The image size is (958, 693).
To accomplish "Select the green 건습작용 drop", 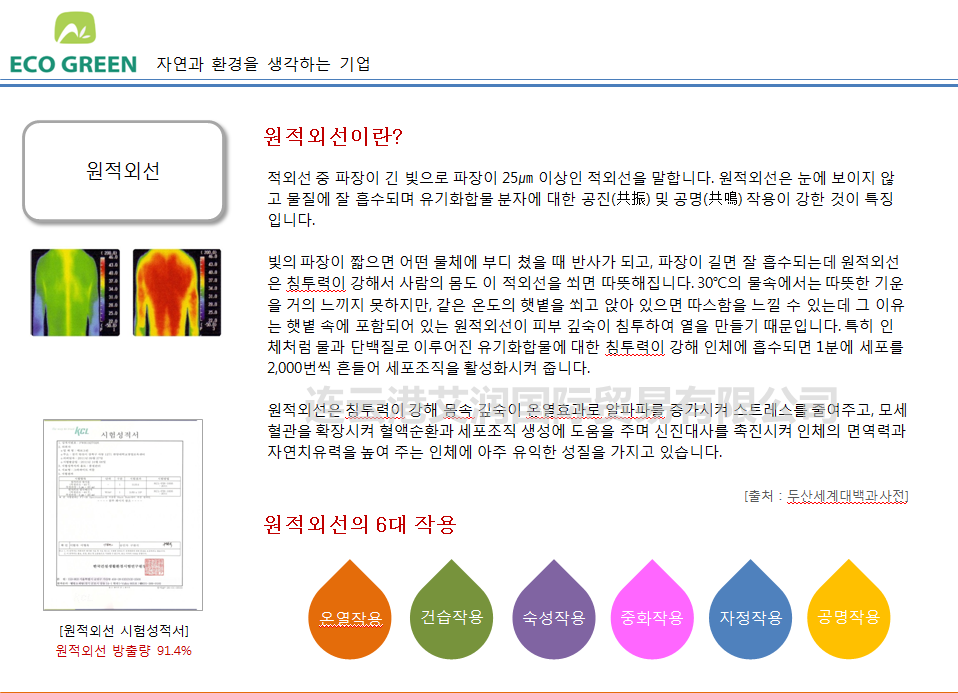I will coord(452,610).
